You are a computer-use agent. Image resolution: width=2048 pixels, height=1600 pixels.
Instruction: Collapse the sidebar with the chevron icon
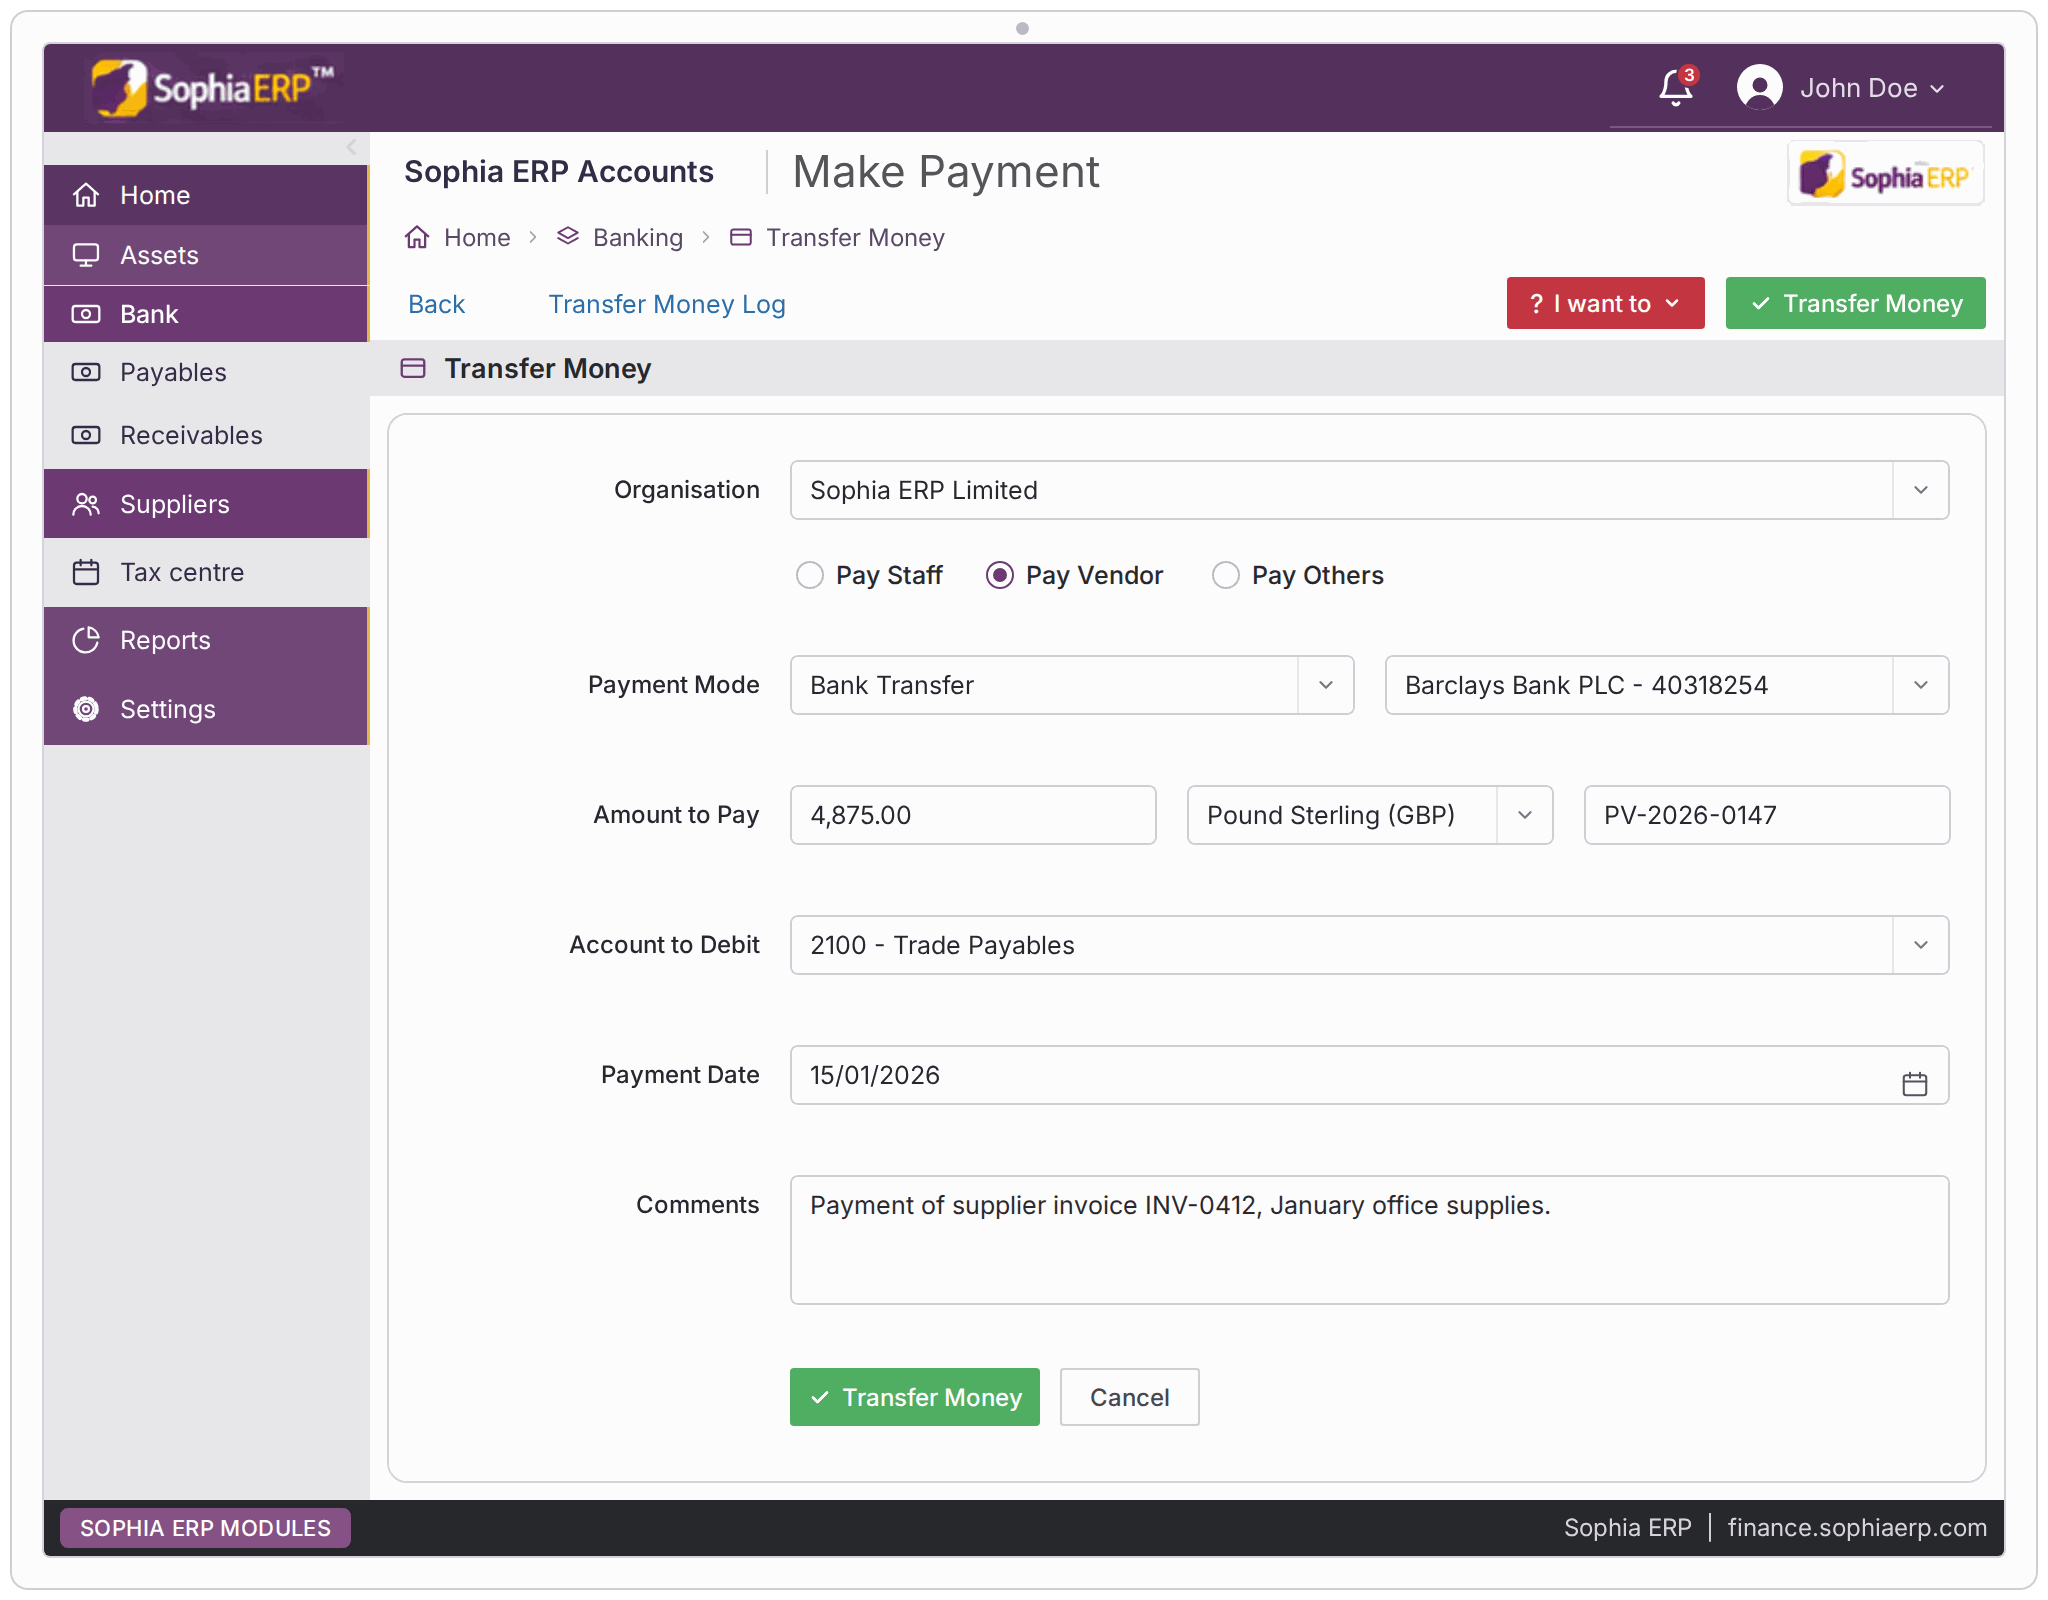[351, 147]
